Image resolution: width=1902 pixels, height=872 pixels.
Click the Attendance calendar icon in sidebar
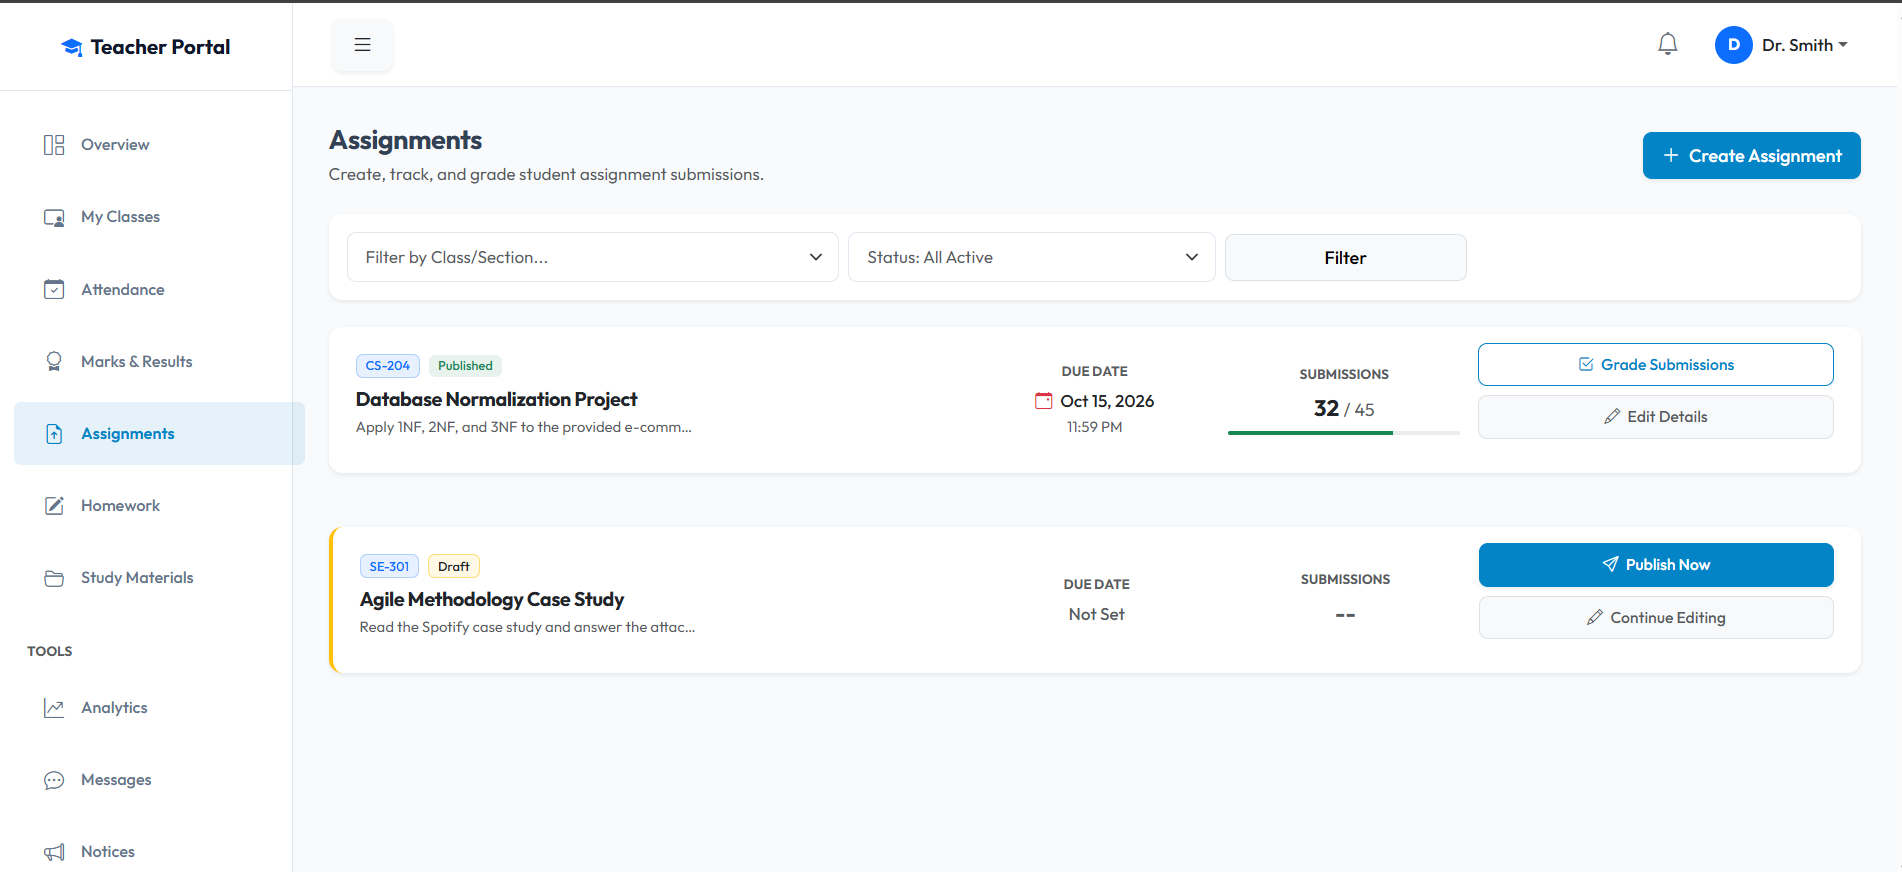pyautogui.click(x=54, y=290)
